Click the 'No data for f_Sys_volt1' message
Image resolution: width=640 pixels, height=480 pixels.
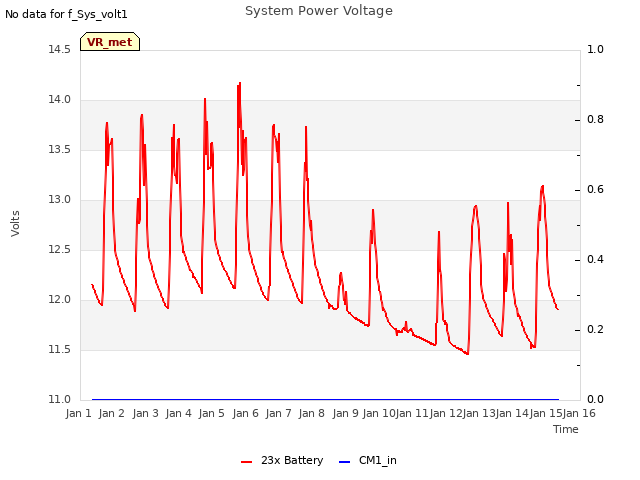pyautogui.click(x=66, y=14)
